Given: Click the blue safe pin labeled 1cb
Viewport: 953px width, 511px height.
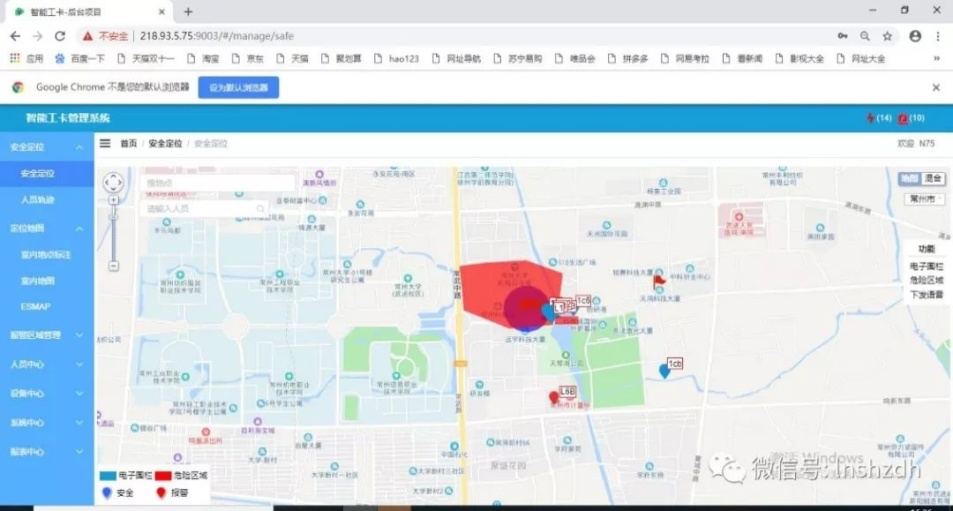Looking at the screenshot, I should (x=664, y=371).
